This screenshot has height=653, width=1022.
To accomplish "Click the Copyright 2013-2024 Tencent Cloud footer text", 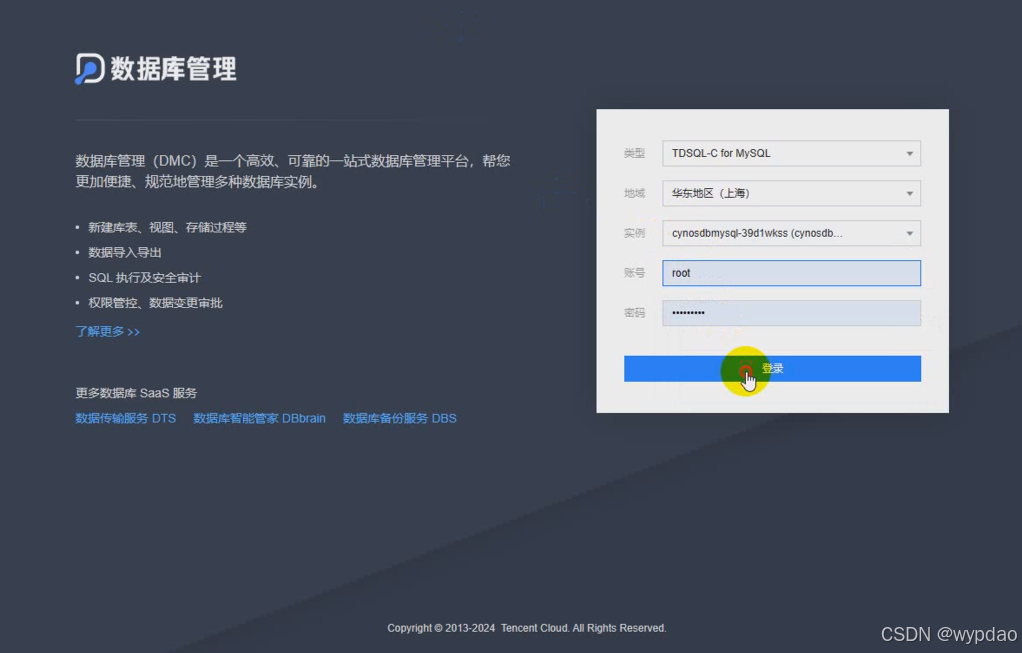I will [x=527, y=628].
